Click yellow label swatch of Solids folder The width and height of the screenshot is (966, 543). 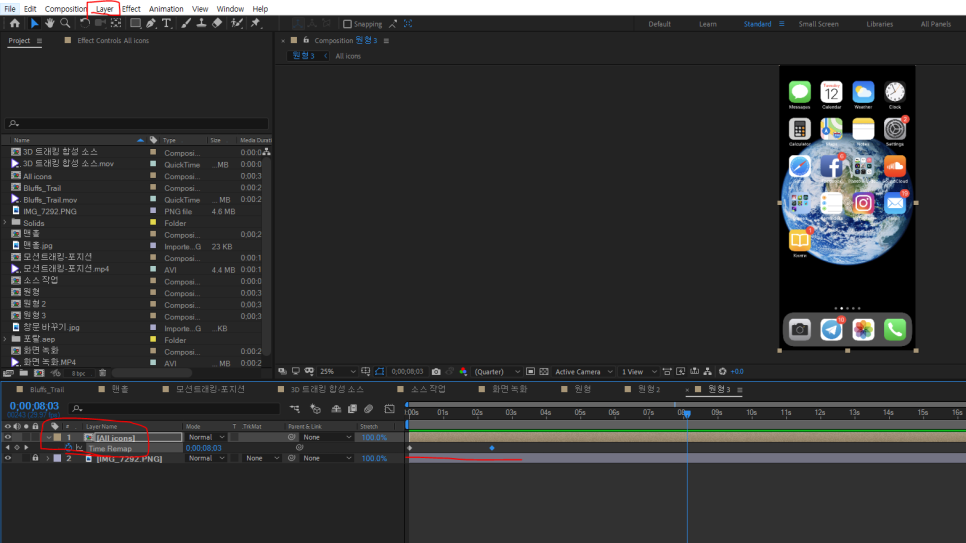pos(153,223)
